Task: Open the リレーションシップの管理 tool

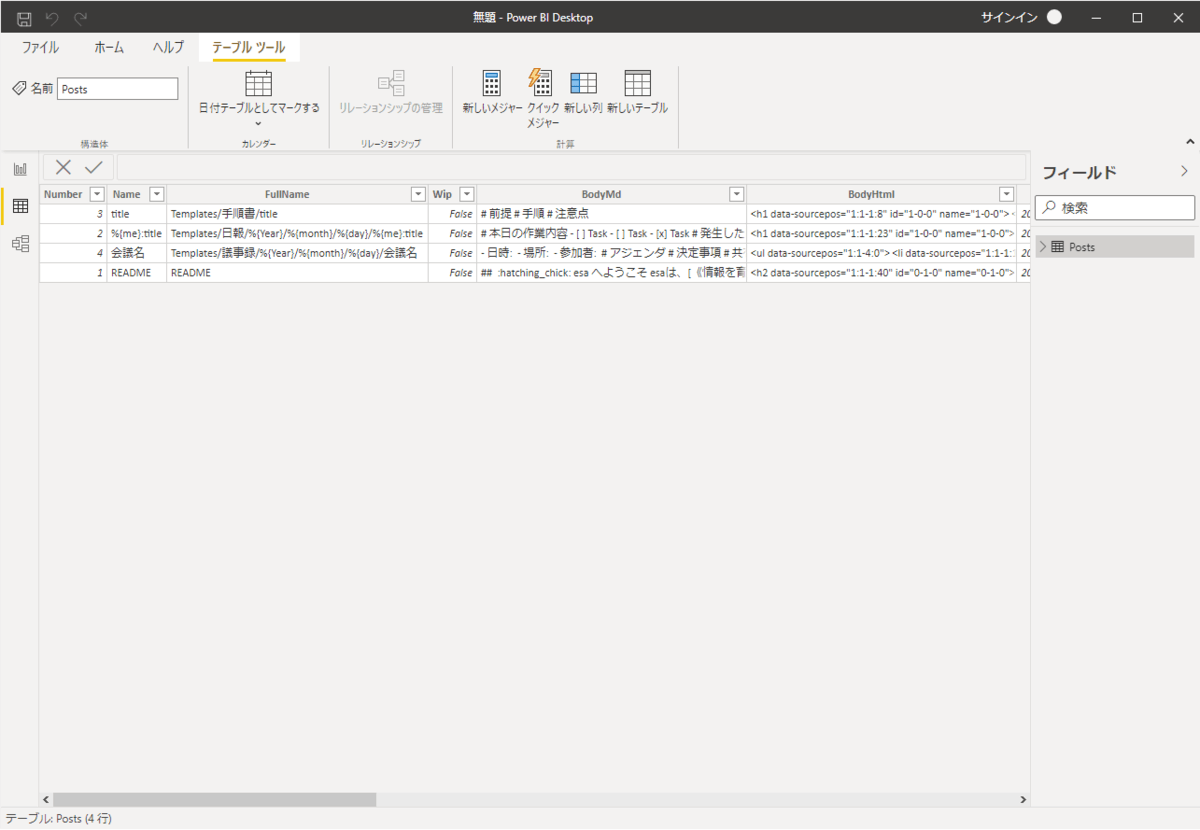Action: click(390, 92)
